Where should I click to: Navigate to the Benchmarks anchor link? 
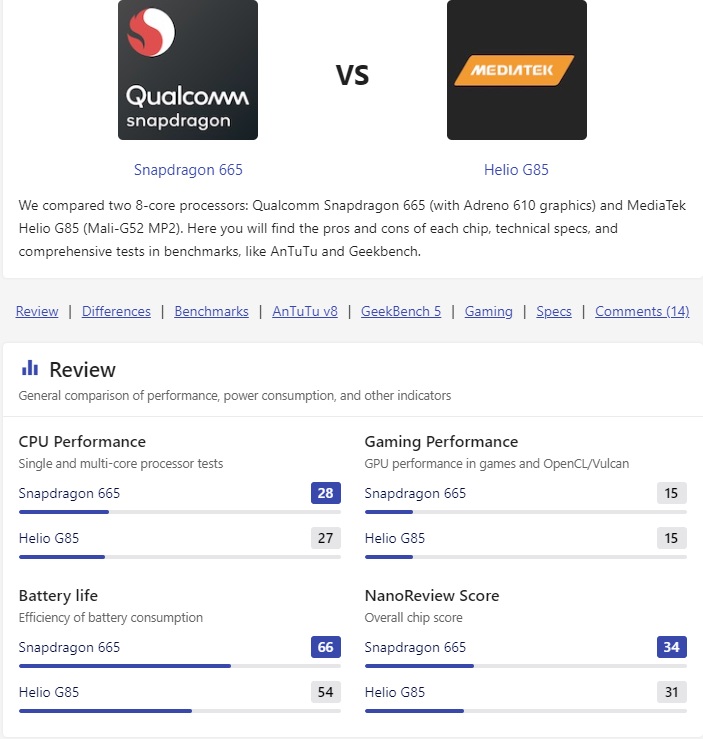pos(211,311)
